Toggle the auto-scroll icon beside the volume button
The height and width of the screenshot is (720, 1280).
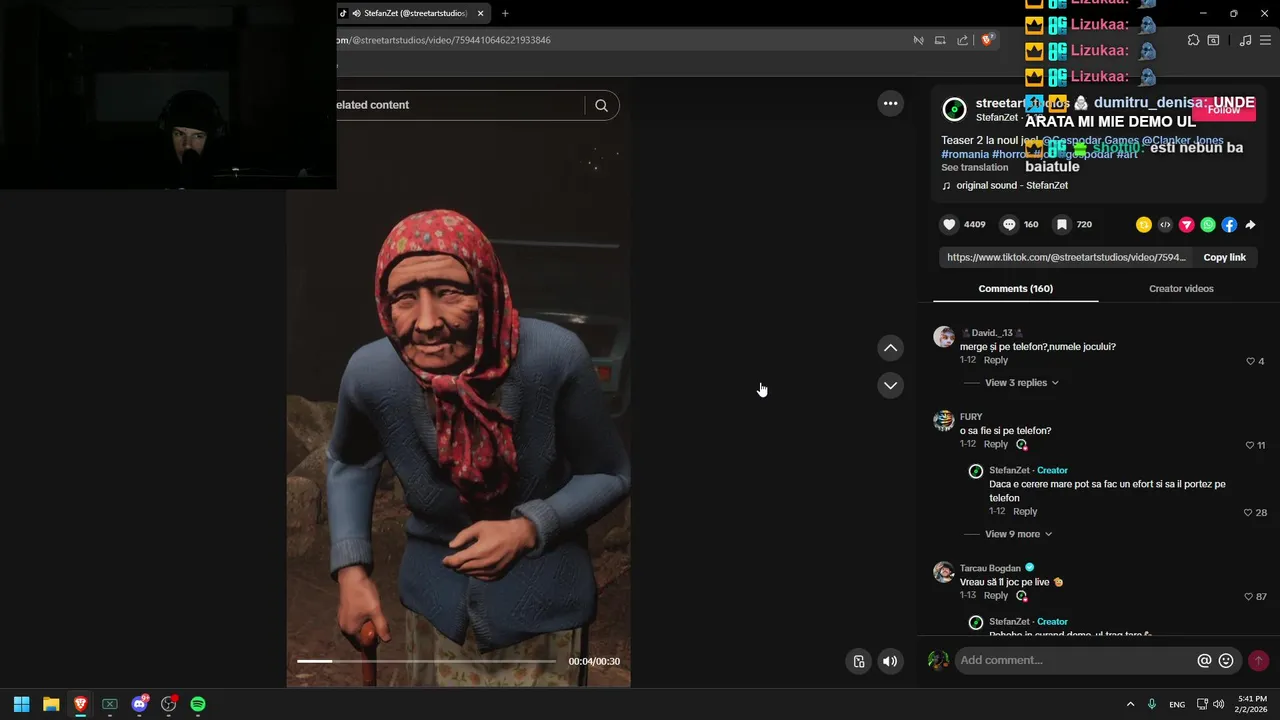(858, 661)
